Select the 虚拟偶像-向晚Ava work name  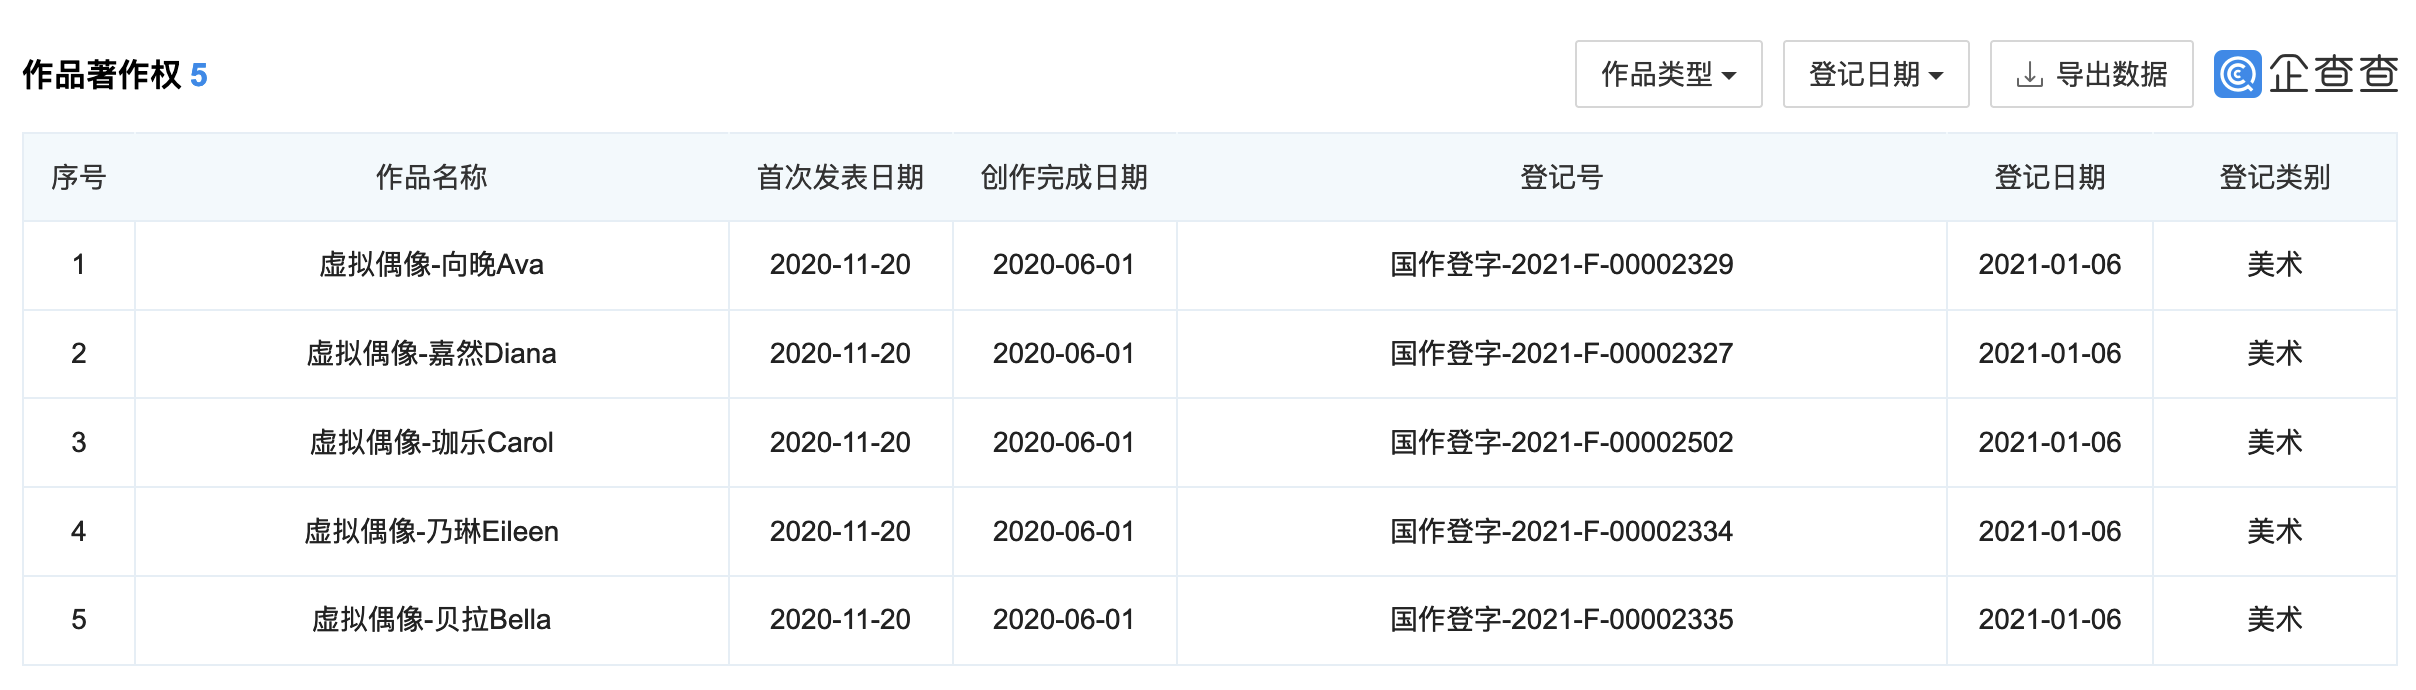[x=431, y=265]
